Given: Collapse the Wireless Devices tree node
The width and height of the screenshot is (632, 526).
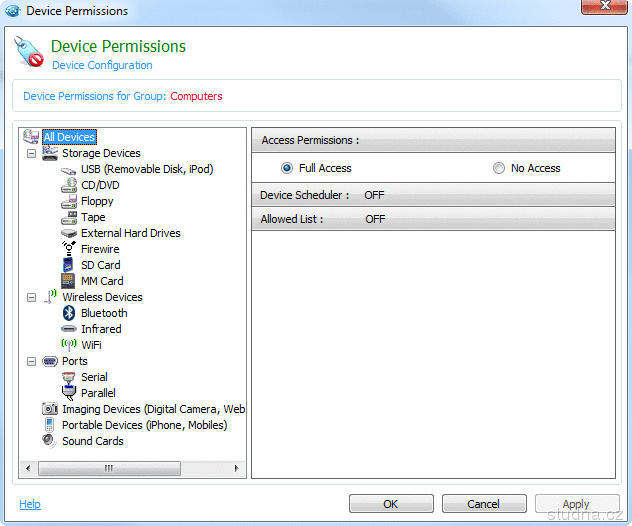Looking at the screenshot, I should (31, 297).
